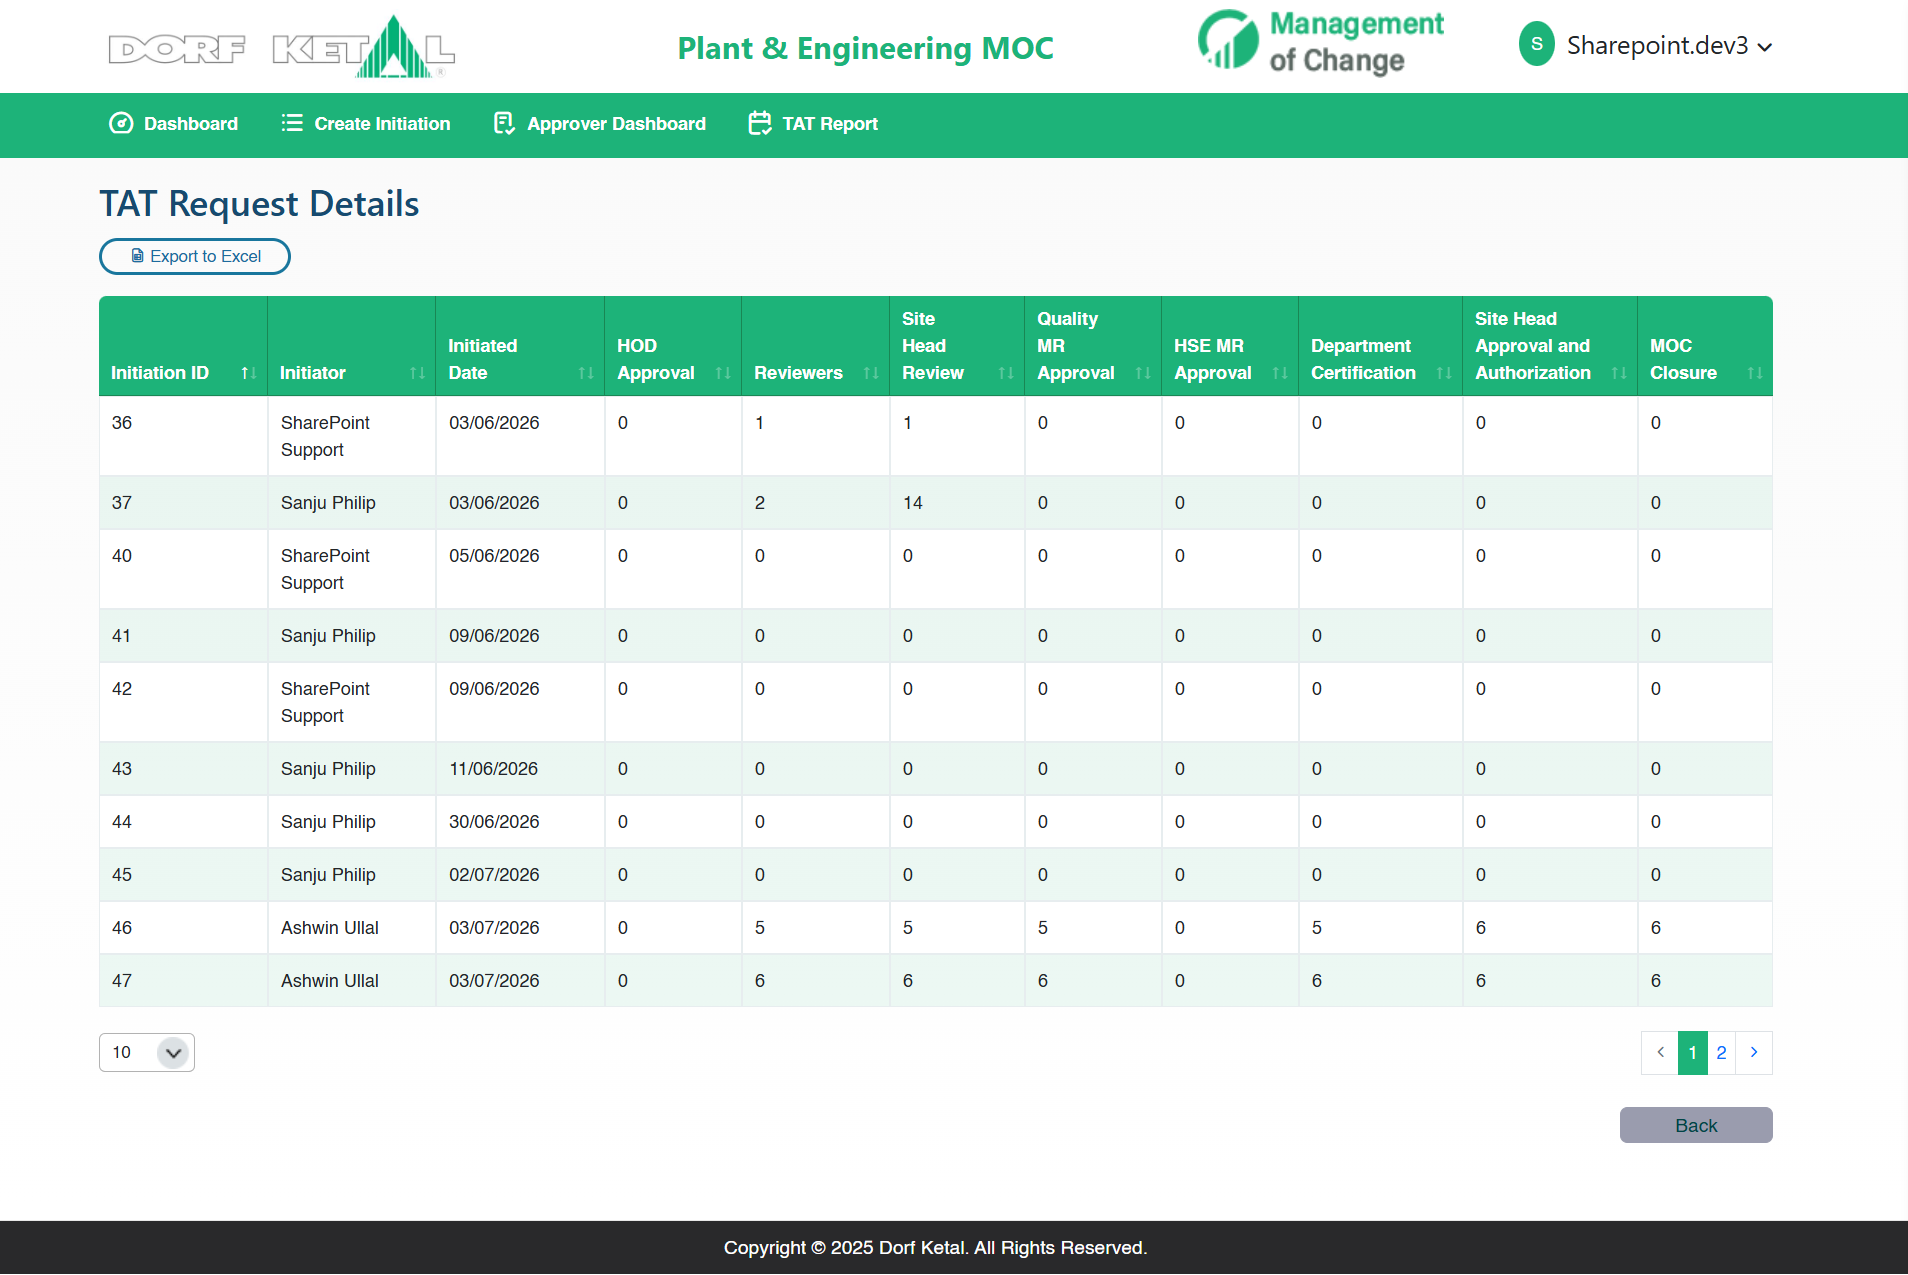Click the Dorf Ketal logo
The height and width of the screenshot is (1275, 1908).
click(x=282, y=47)
